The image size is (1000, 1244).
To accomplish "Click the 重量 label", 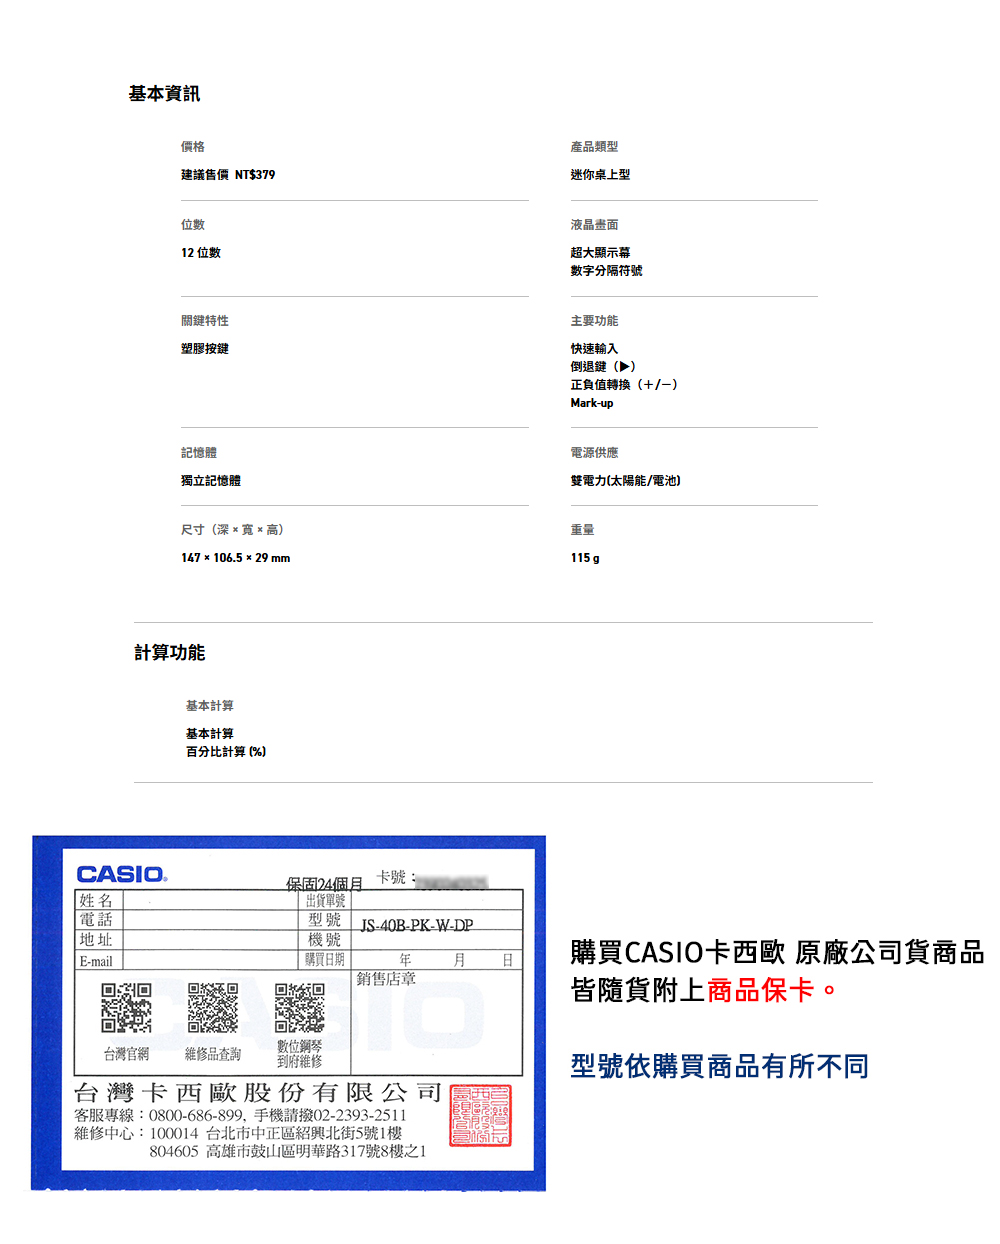I will 582,530.
